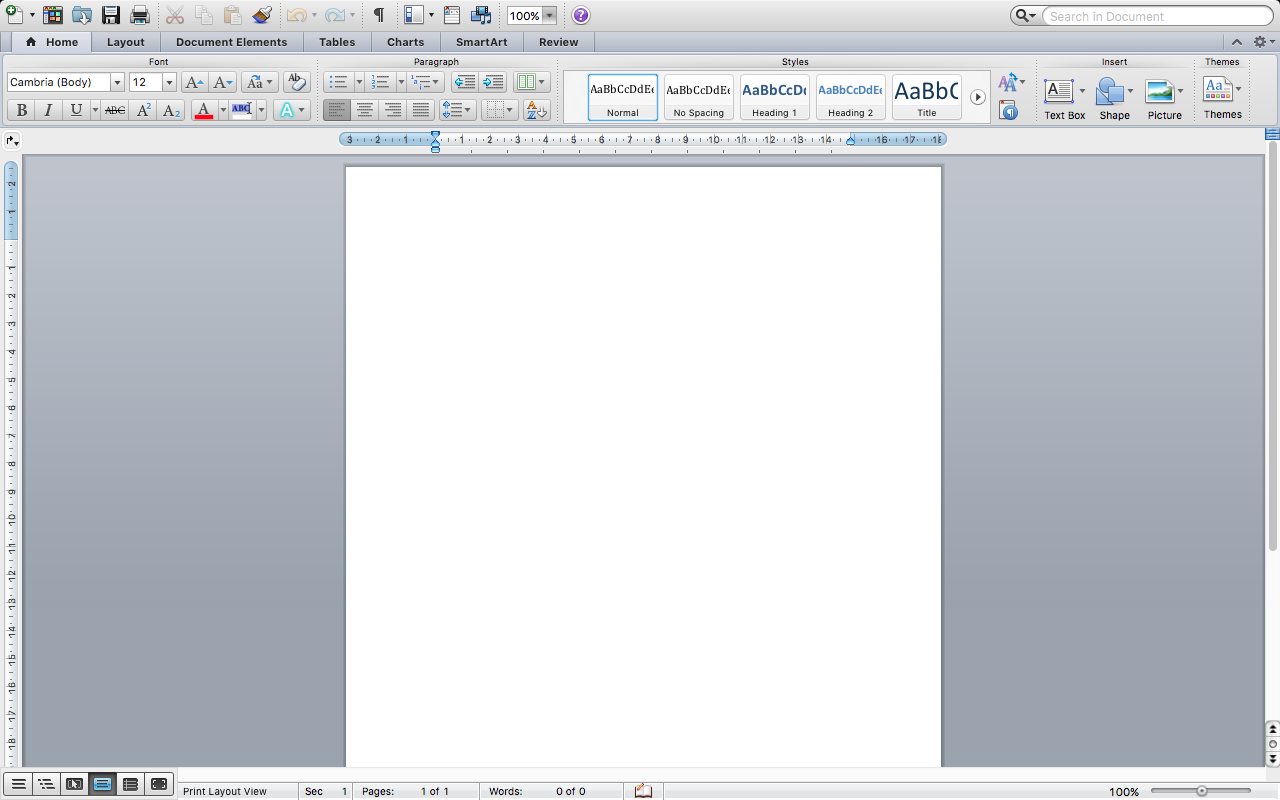Screen dimensions: 1280x800
Task: Select Print Layout view button
Action: tap(102, 784)
